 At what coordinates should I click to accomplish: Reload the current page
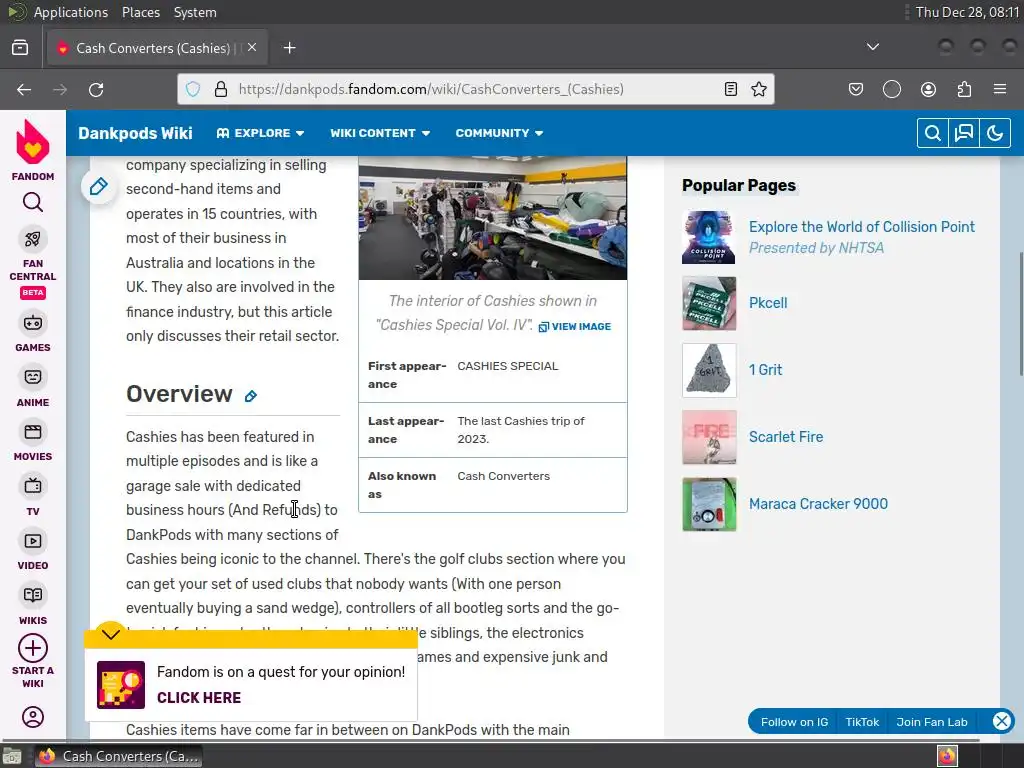(96, 89)
